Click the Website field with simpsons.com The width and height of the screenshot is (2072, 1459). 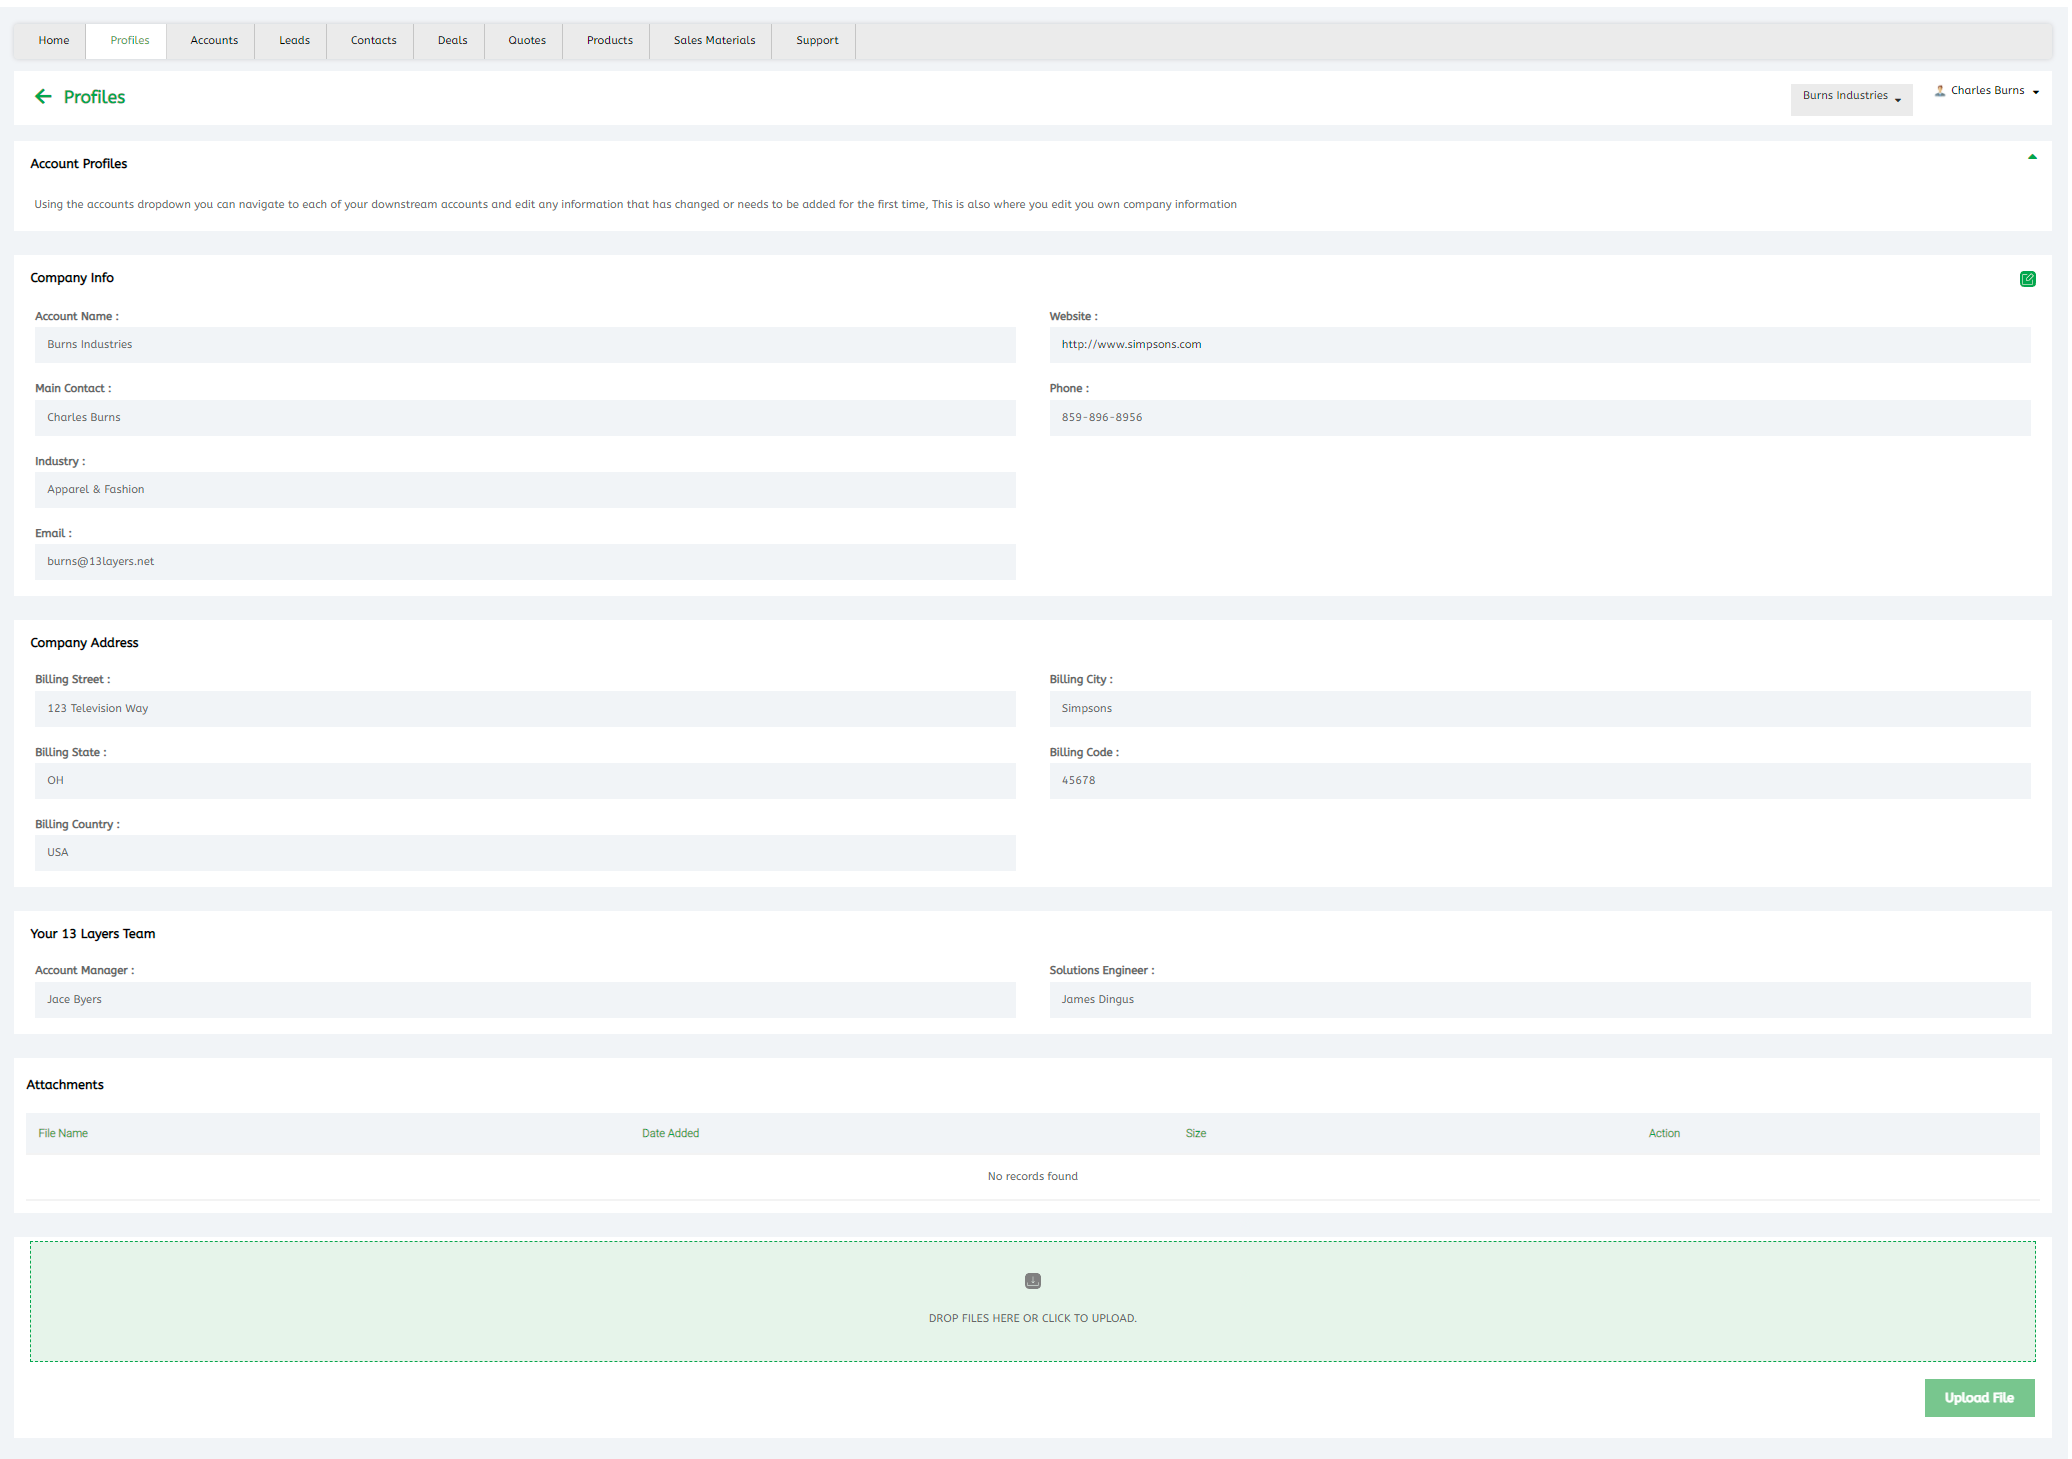coord(1539,345)
